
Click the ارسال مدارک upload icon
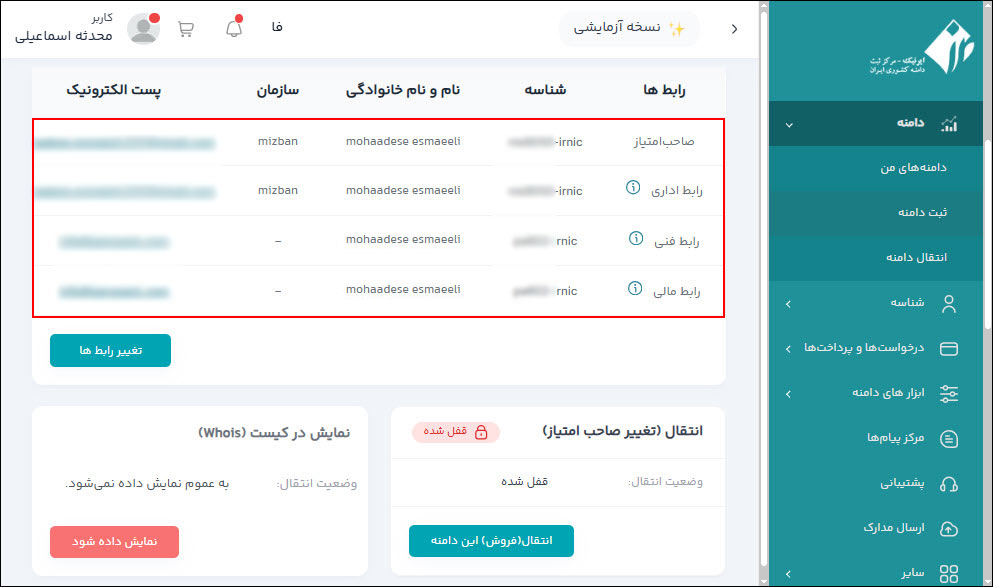[948, 527]
